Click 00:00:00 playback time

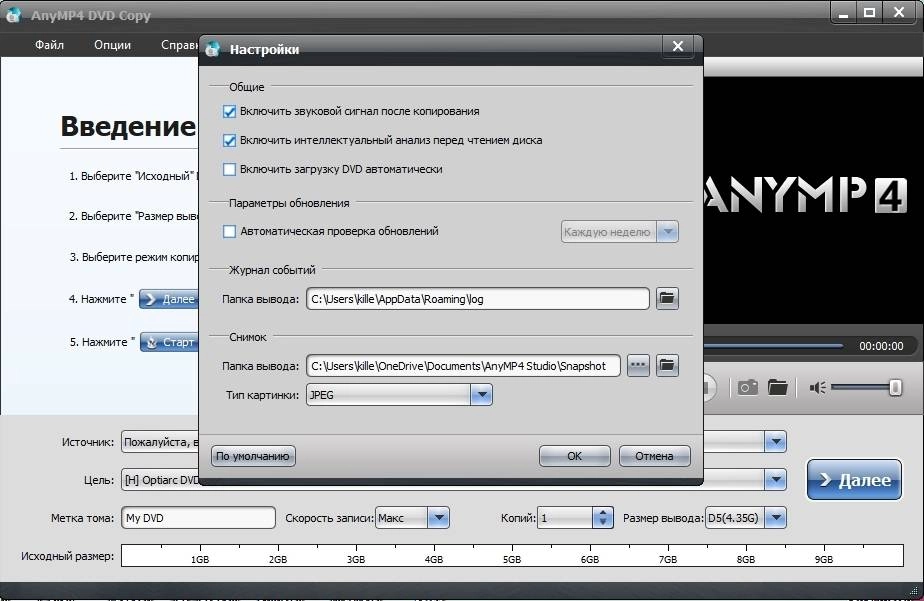881,346
